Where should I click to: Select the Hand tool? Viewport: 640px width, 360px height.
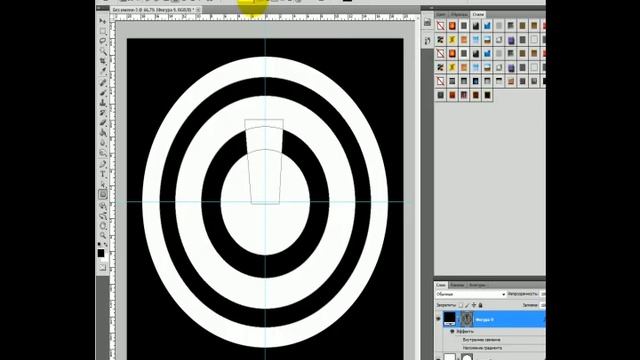(103, 226)
